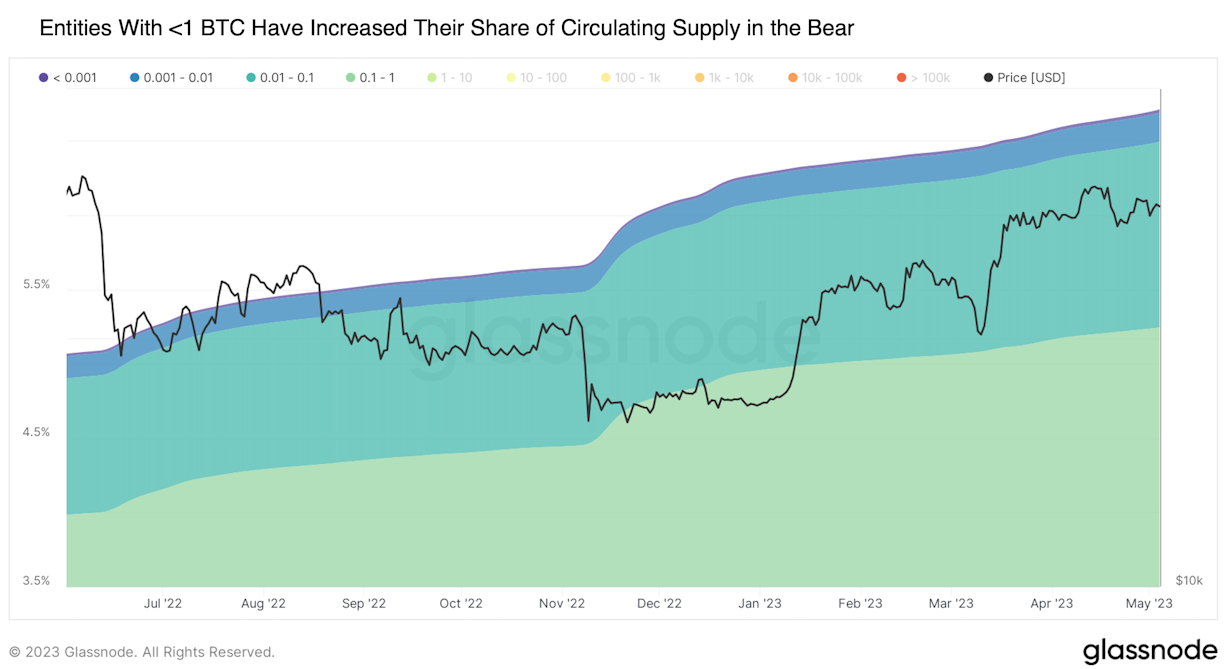Show the '100 - 1k' legend series
1224x669 pixels.
(630, 77)
